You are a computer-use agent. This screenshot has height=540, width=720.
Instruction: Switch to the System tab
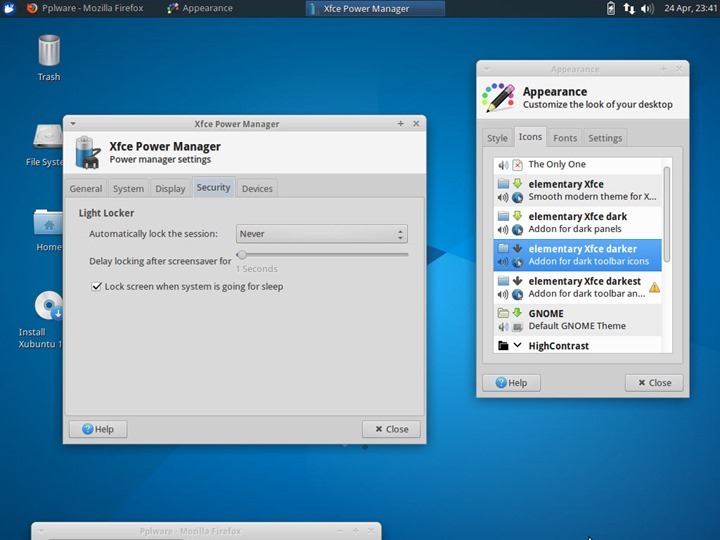[128, 188]
